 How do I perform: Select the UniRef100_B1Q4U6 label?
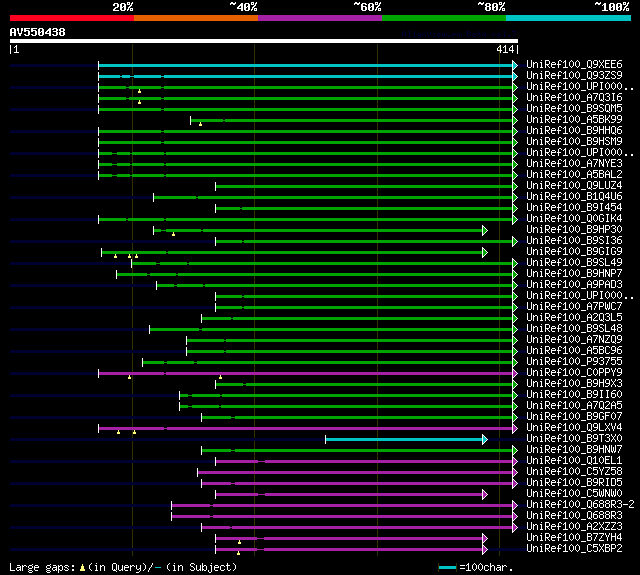[574, 197]
